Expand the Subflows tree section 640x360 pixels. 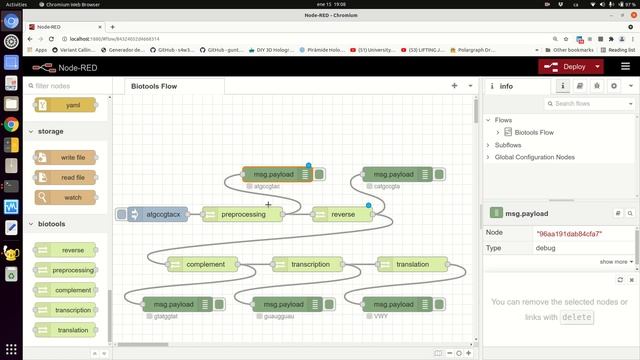488,145
